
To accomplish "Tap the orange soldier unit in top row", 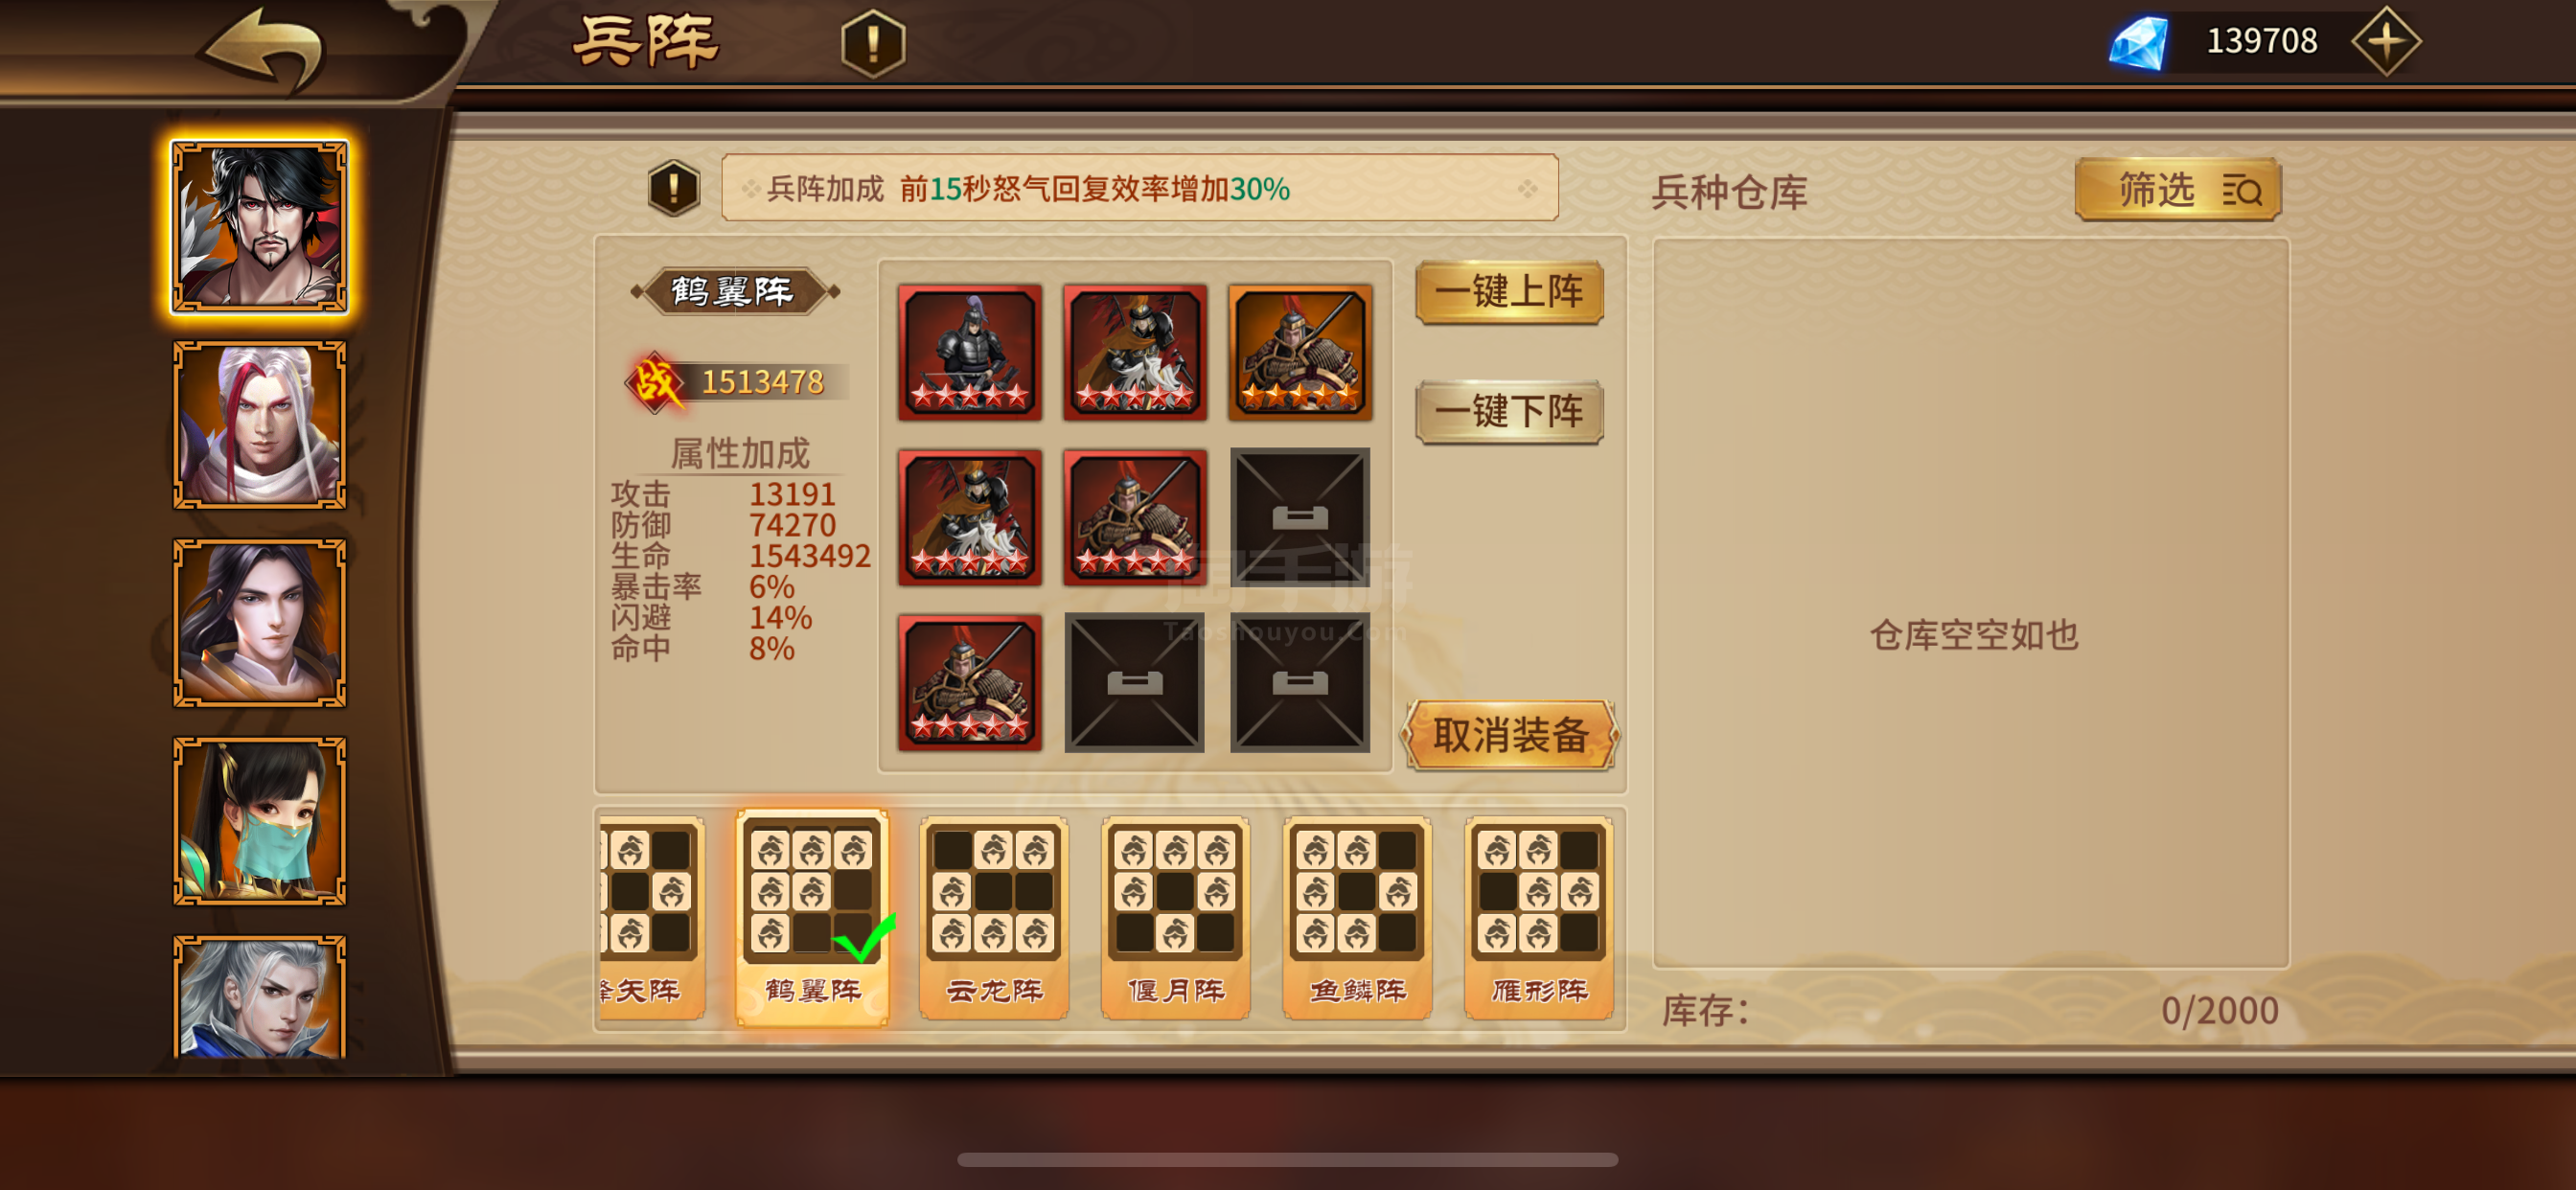I will [x=1300, y=351].
